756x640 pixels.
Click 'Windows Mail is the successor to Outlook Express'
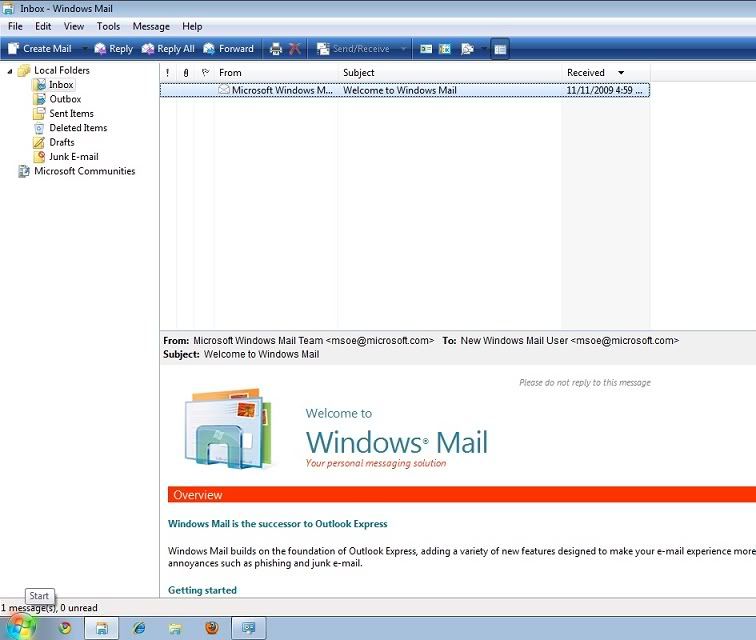pos(278,524)
